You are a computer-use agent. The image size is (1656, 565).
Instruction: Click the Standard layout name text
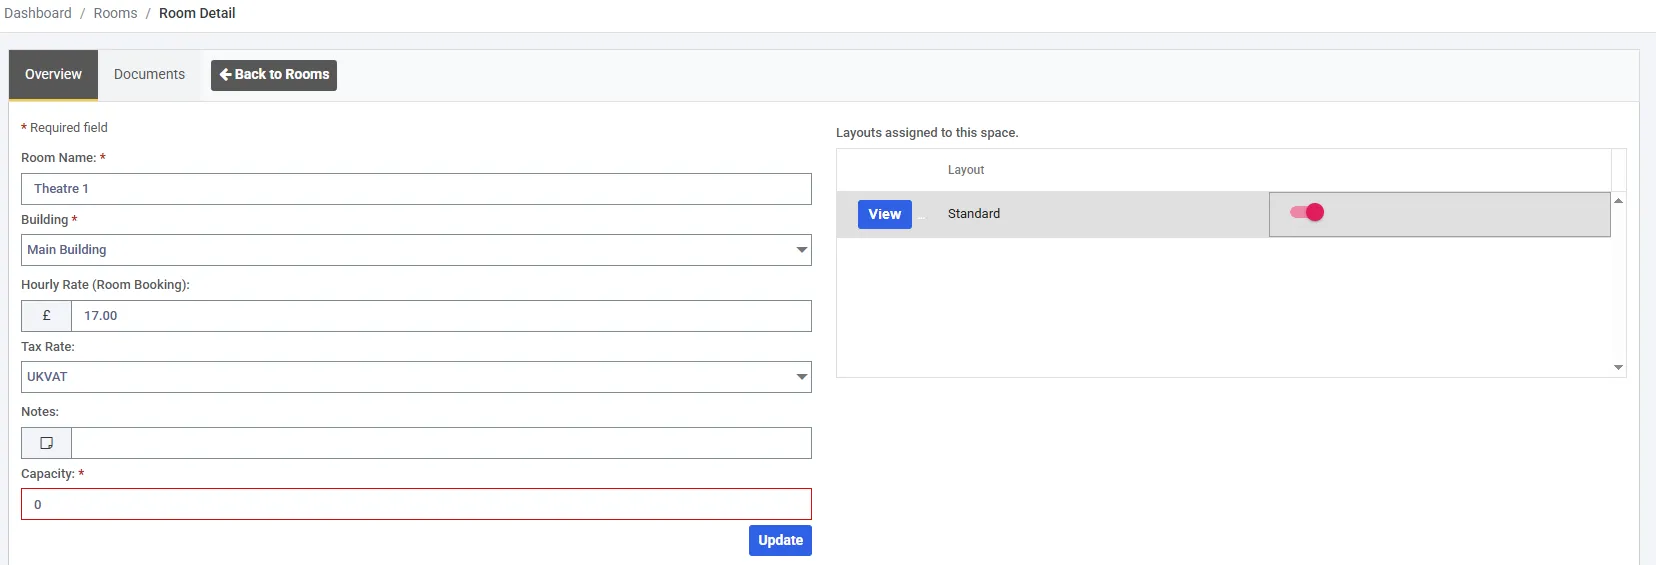point(974,214)
